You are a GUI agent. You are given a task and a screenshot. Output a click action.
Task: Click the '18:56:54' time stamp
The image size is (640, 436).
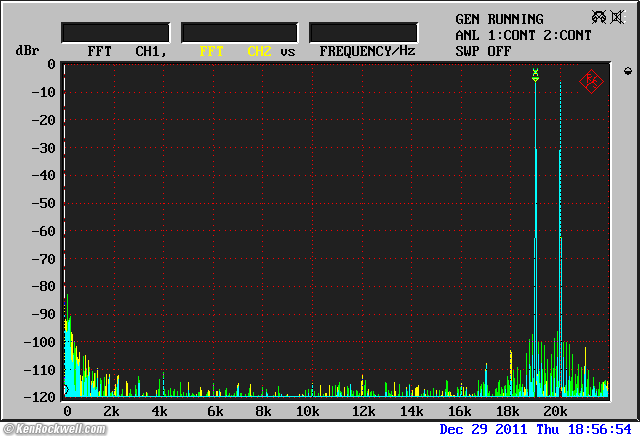tap(600, 429)
